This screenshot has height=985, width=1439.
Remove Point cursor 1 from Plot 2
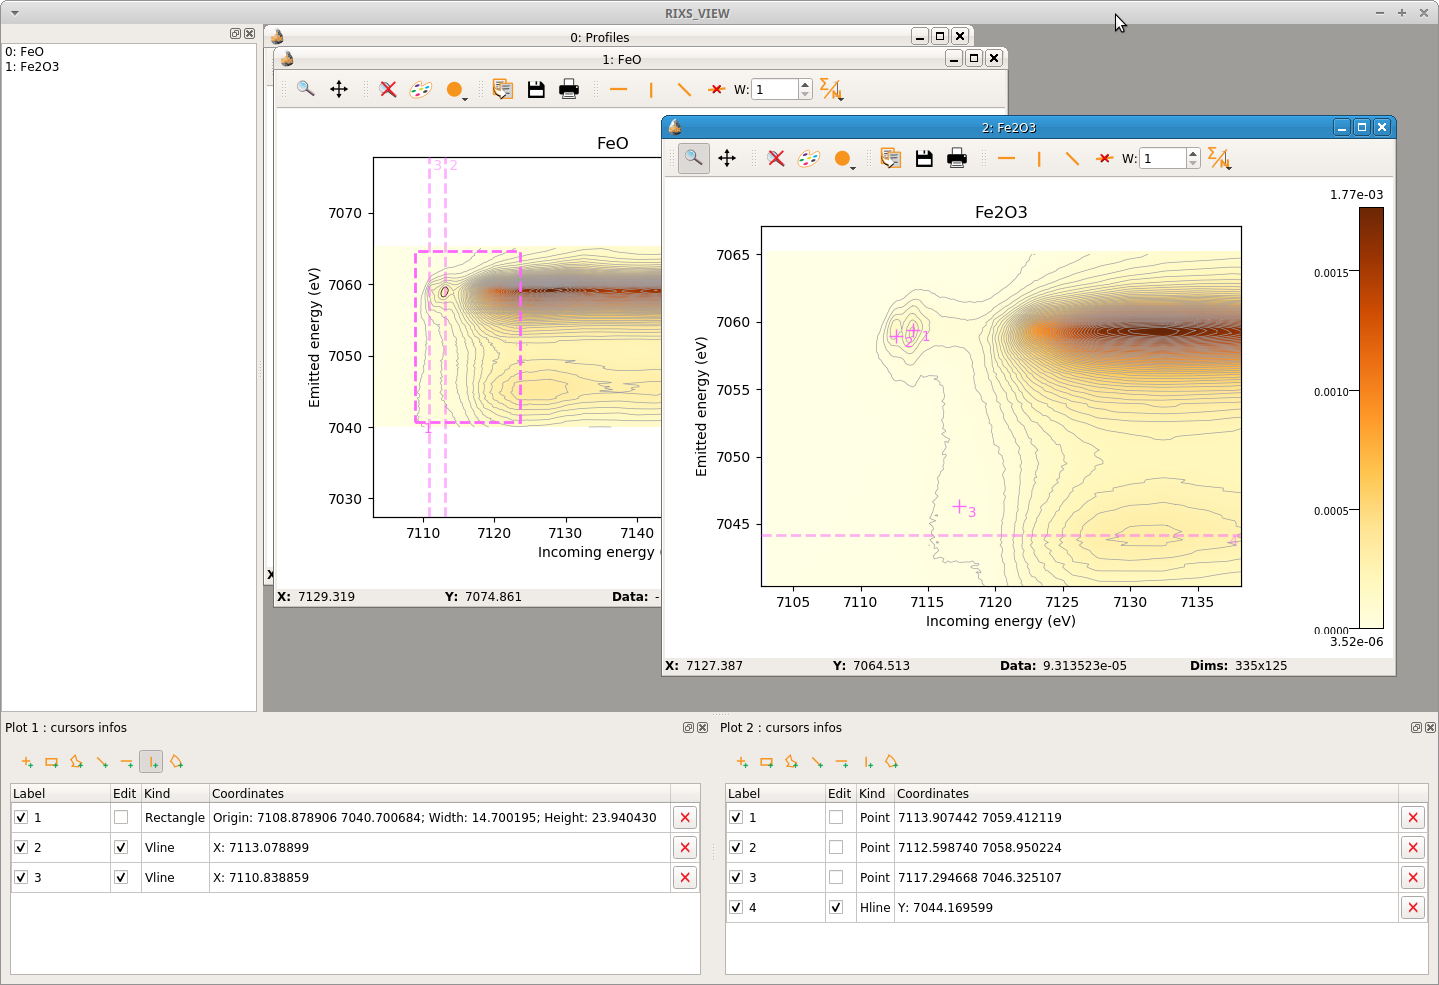pos(1413,817)
